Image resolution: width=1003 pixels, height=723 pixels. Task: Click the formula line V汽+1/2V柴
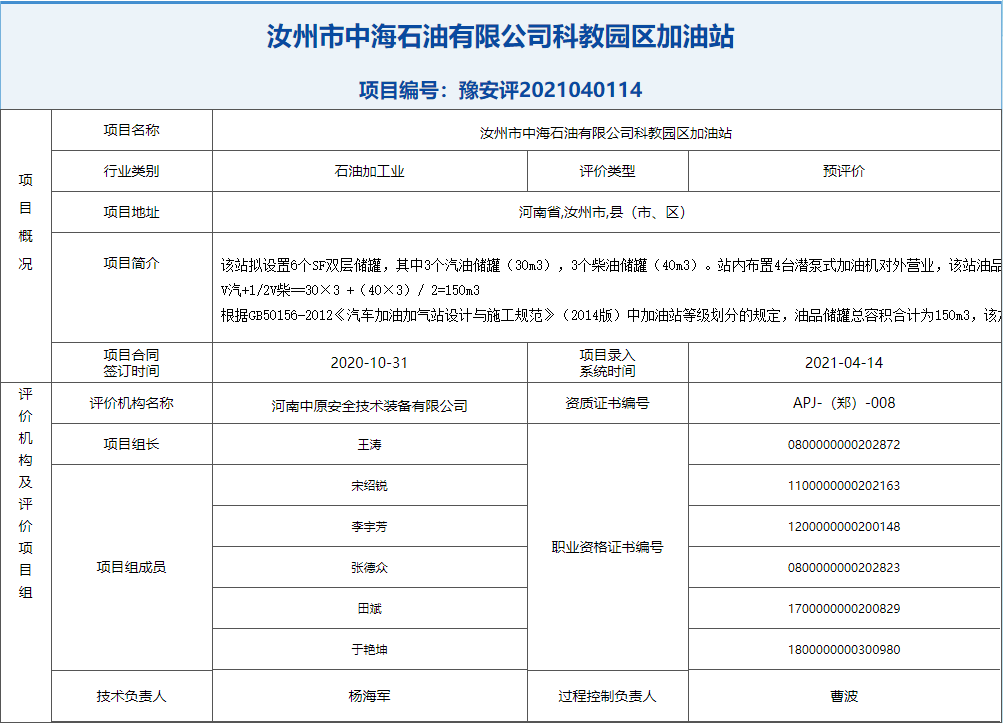click(350, 290)
